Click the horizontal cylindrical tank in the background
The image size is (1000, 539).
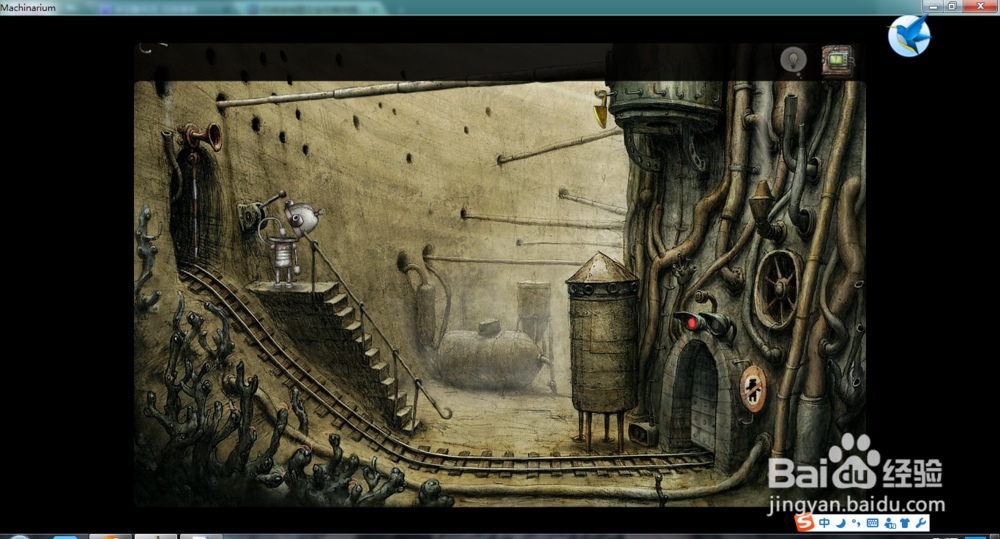(490, 357)
